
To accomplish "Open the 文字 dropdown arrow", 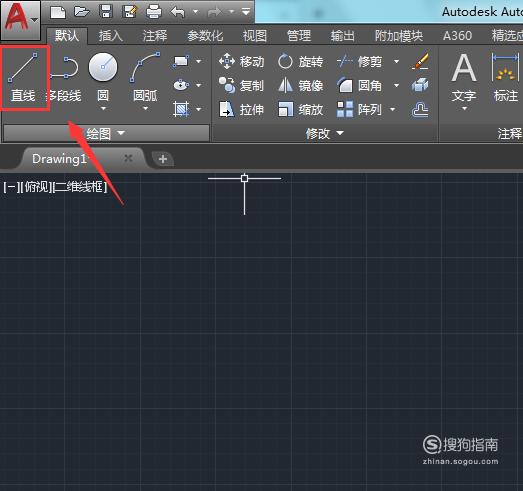I will (x=464, y=108).
